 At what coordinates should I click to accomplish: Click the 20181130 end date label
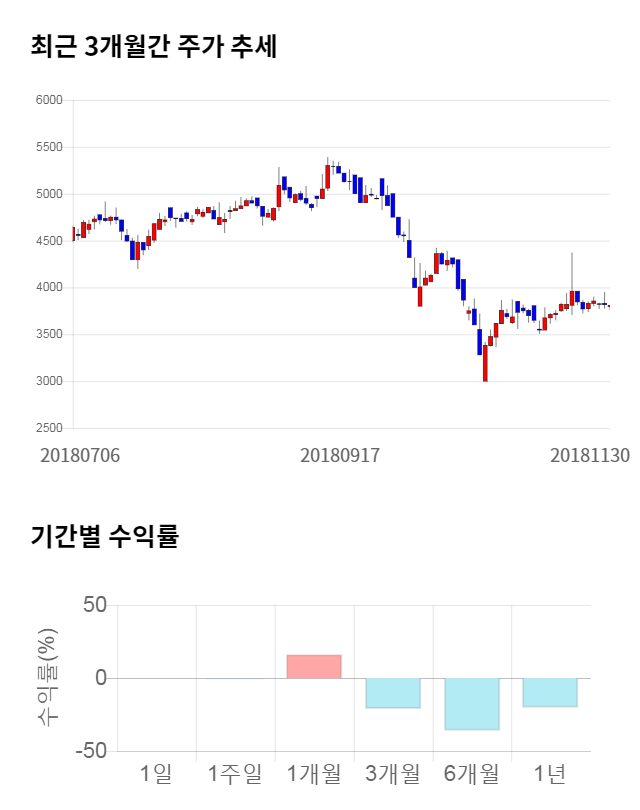click(590, 455)
